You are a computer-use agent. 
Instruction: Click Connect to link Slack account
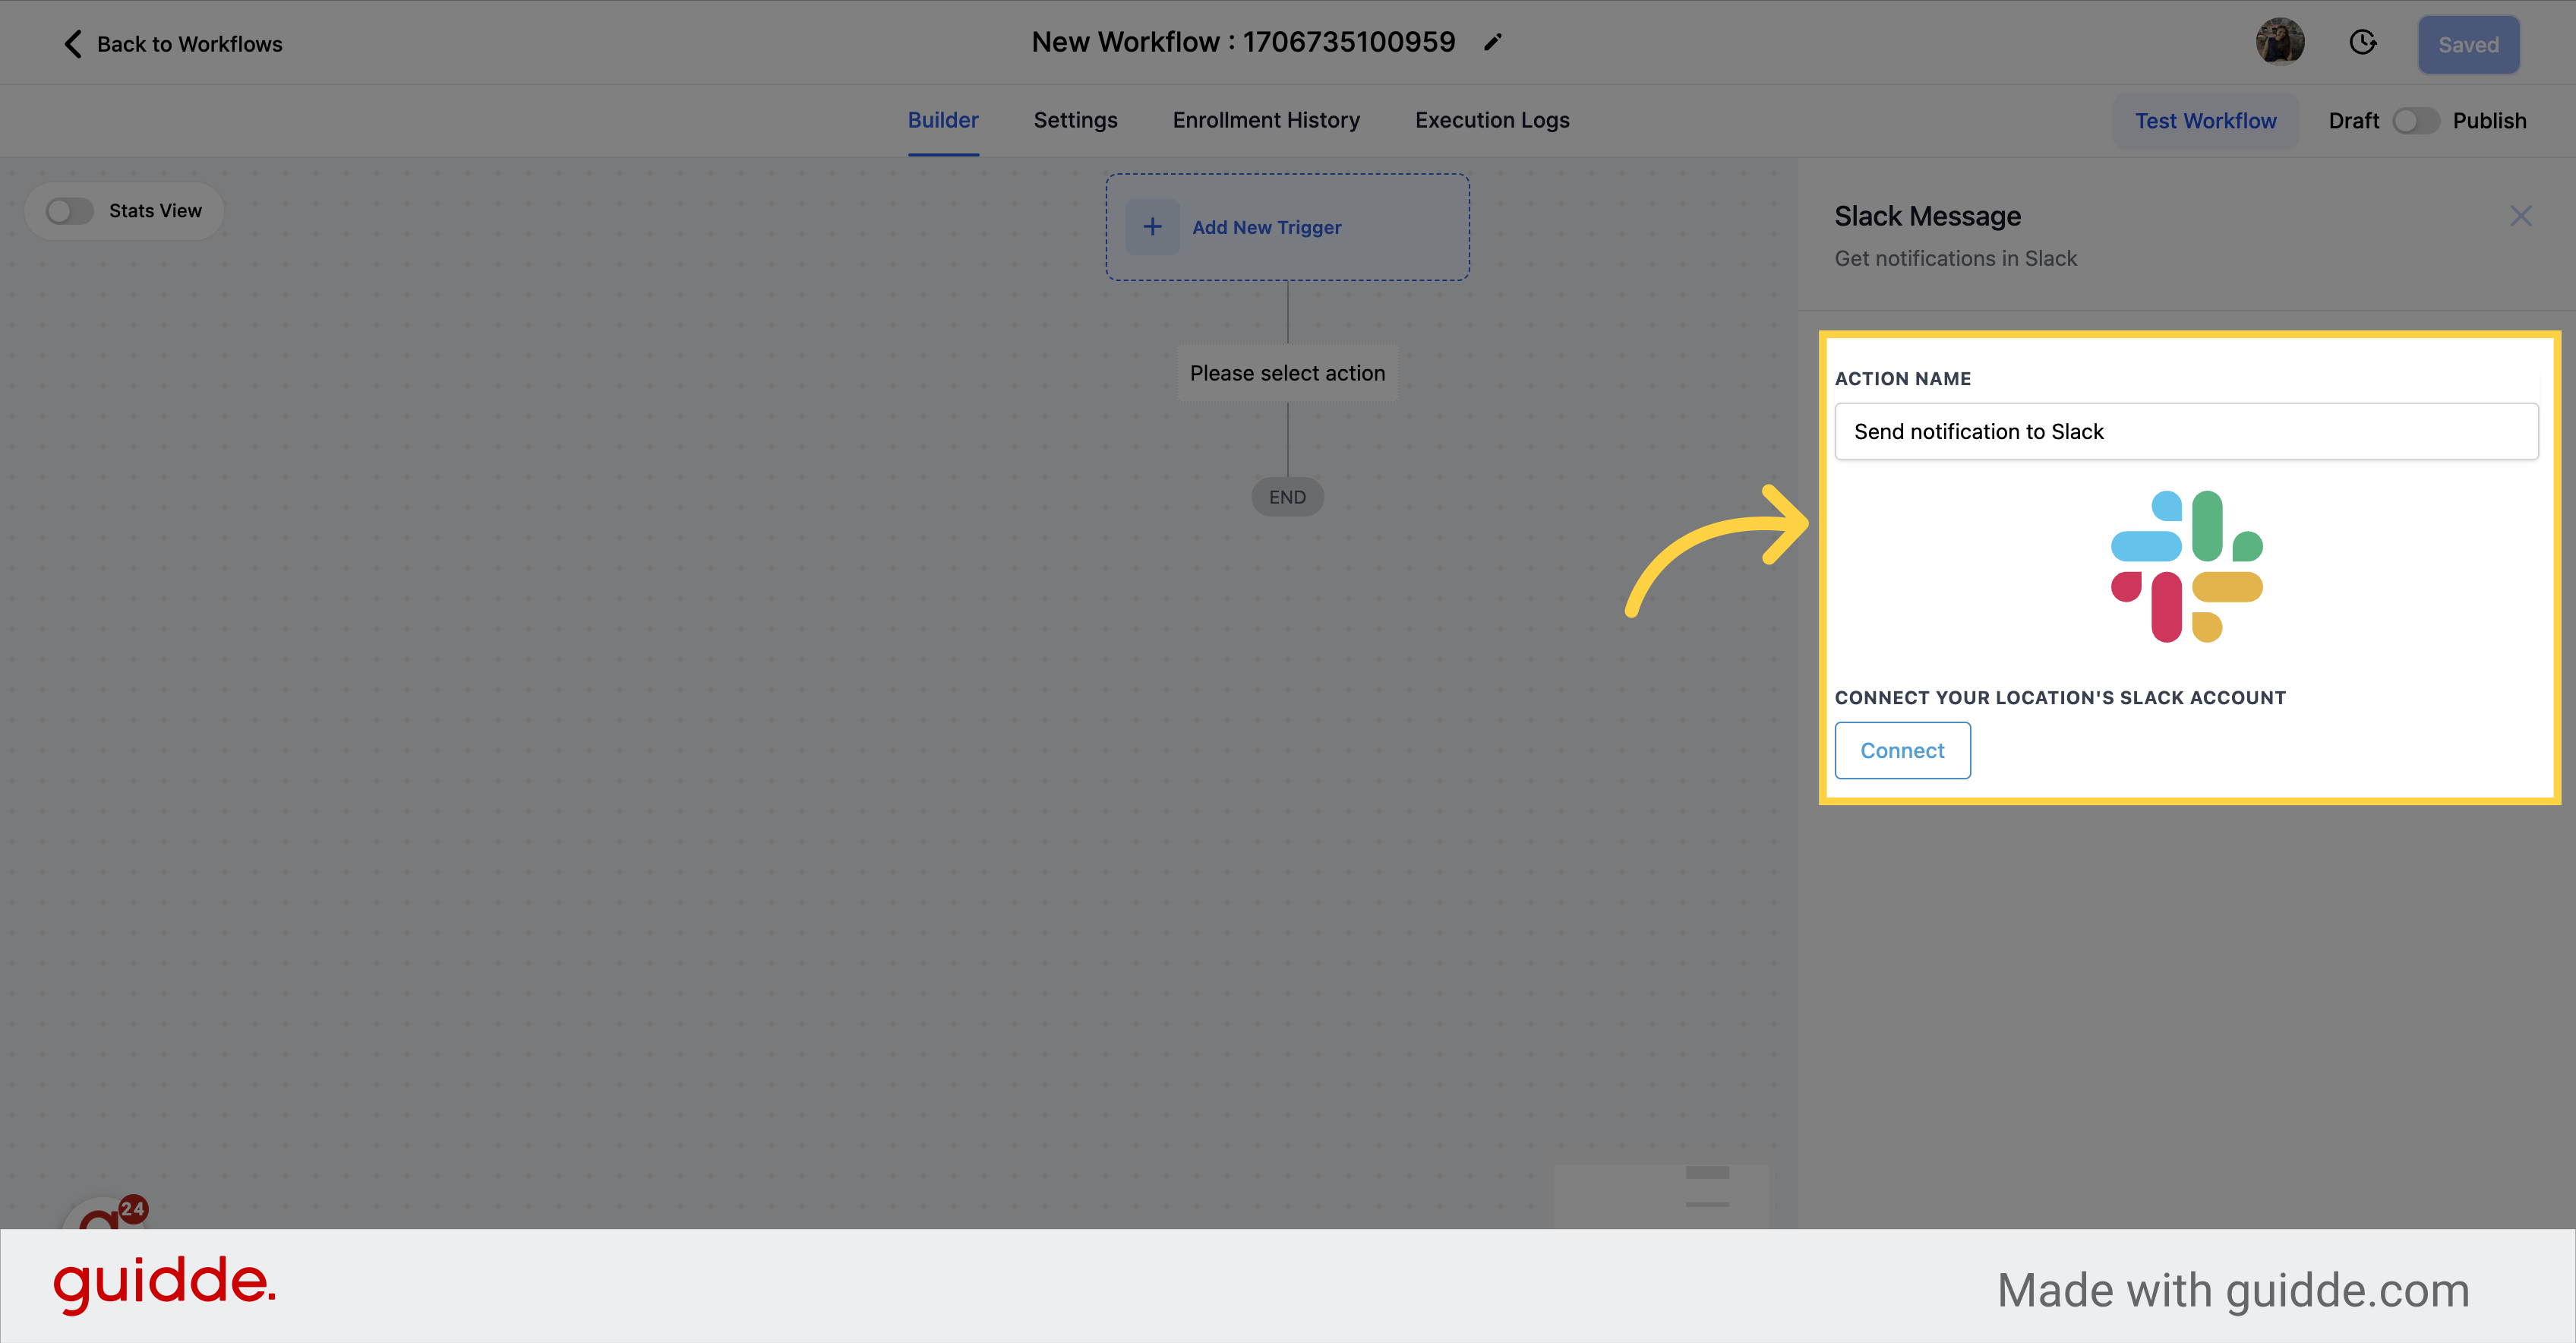click(x=1902, y=750)
